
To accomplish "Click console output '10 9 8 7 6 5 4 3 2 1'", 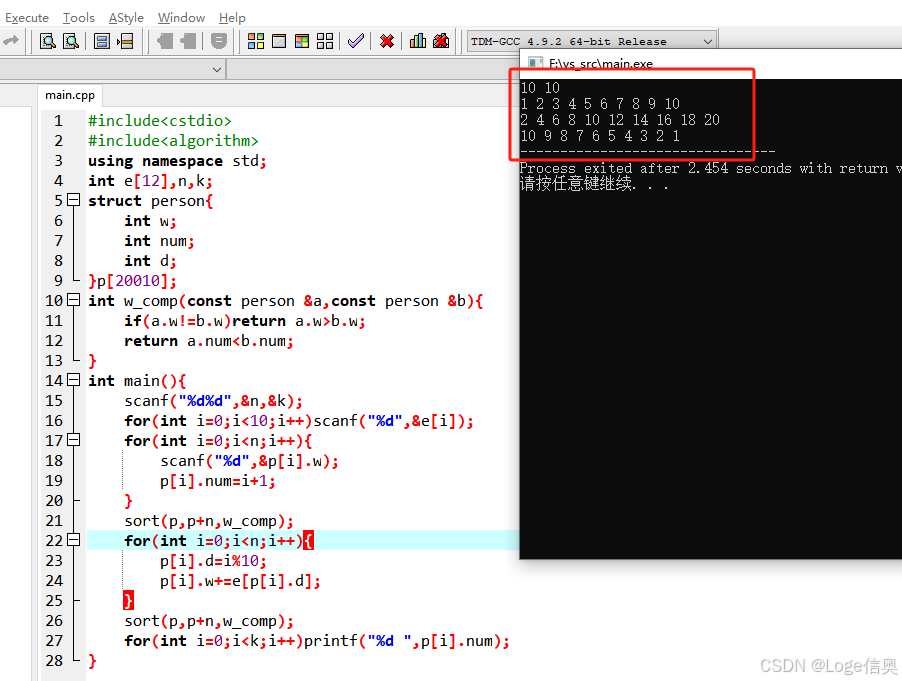I will pos(601,136).
